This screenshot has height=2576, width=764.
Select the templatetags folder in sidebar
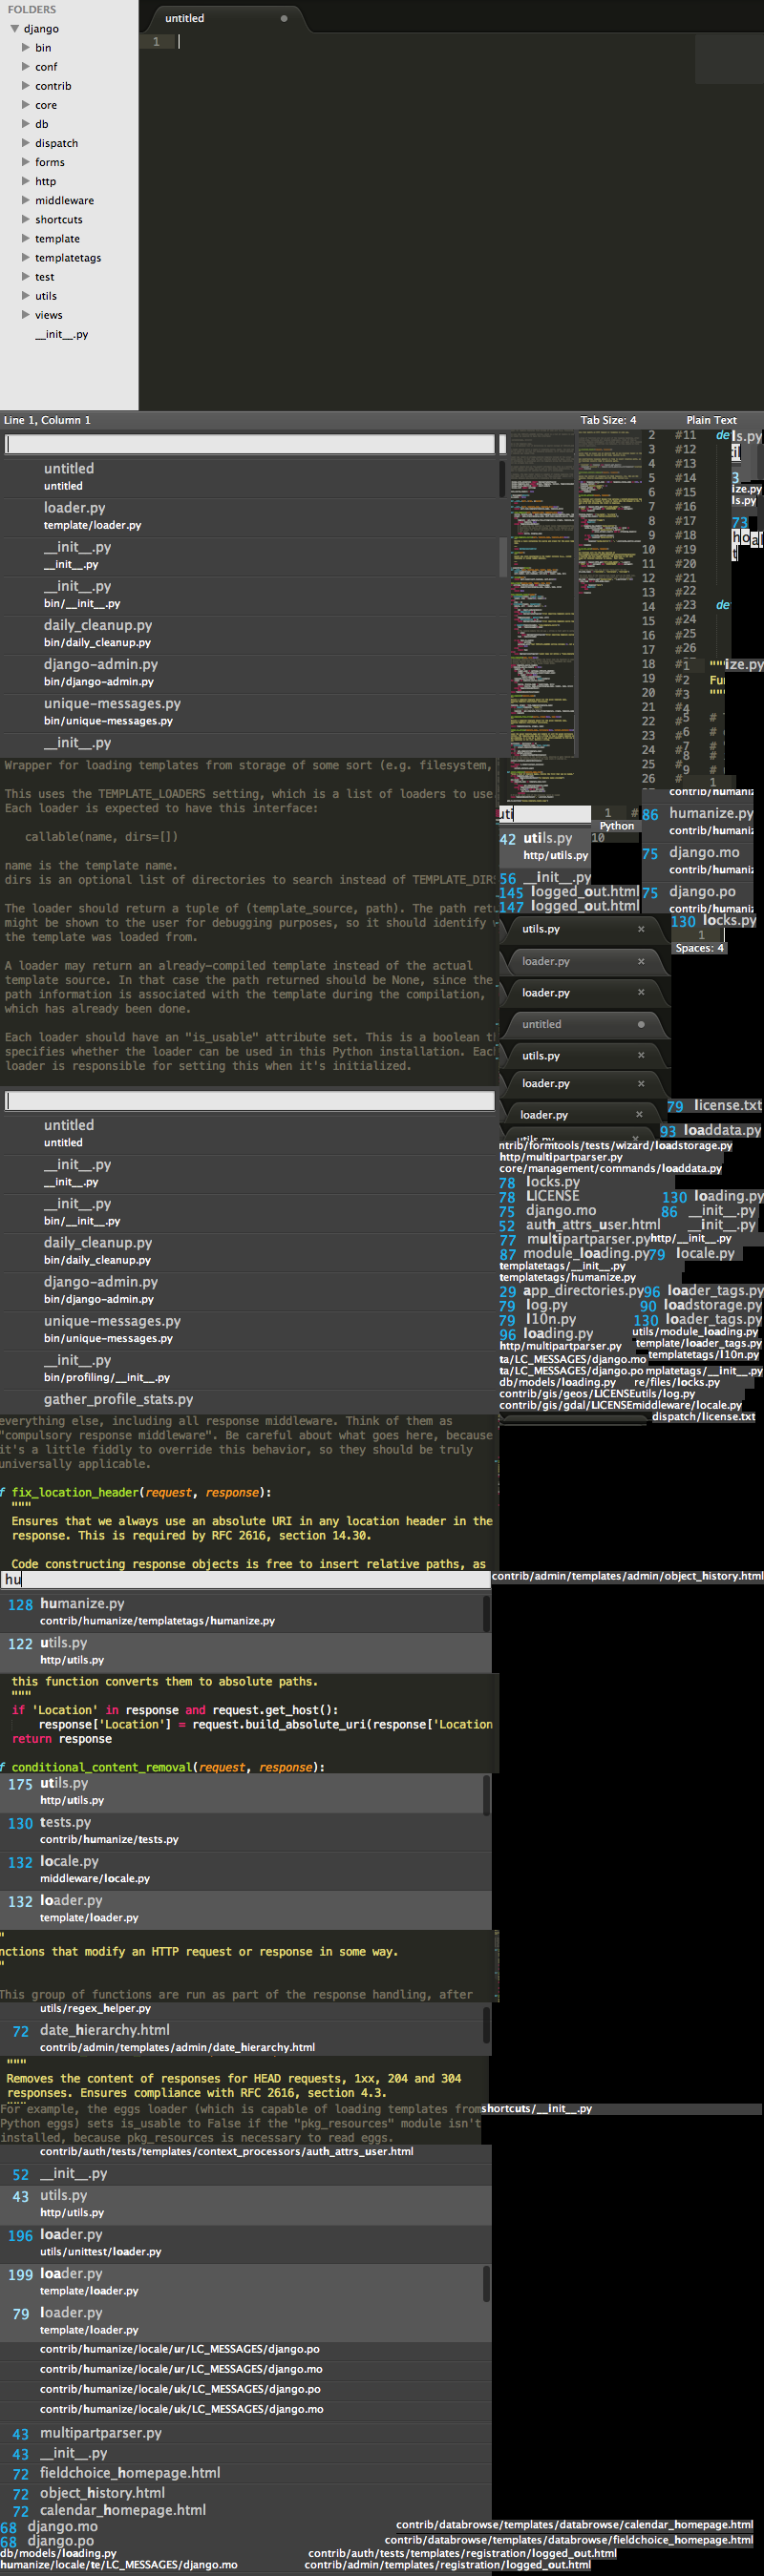coord(68,258)
